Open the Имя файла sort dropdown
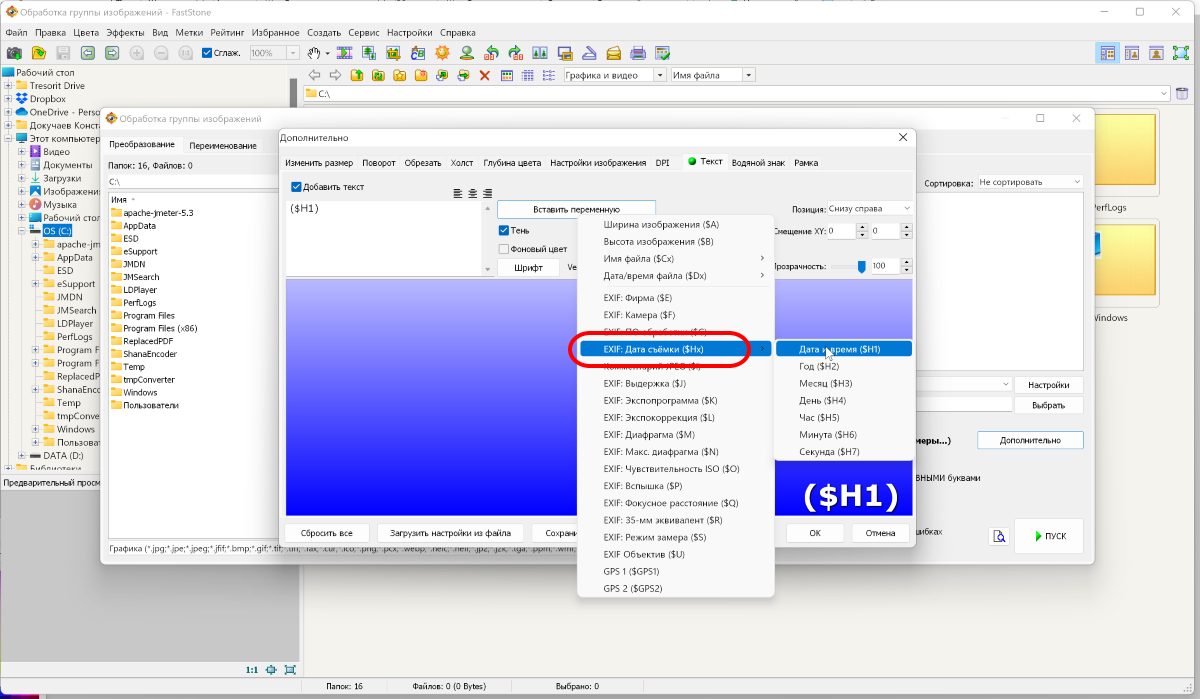 (x=748, y=75)
